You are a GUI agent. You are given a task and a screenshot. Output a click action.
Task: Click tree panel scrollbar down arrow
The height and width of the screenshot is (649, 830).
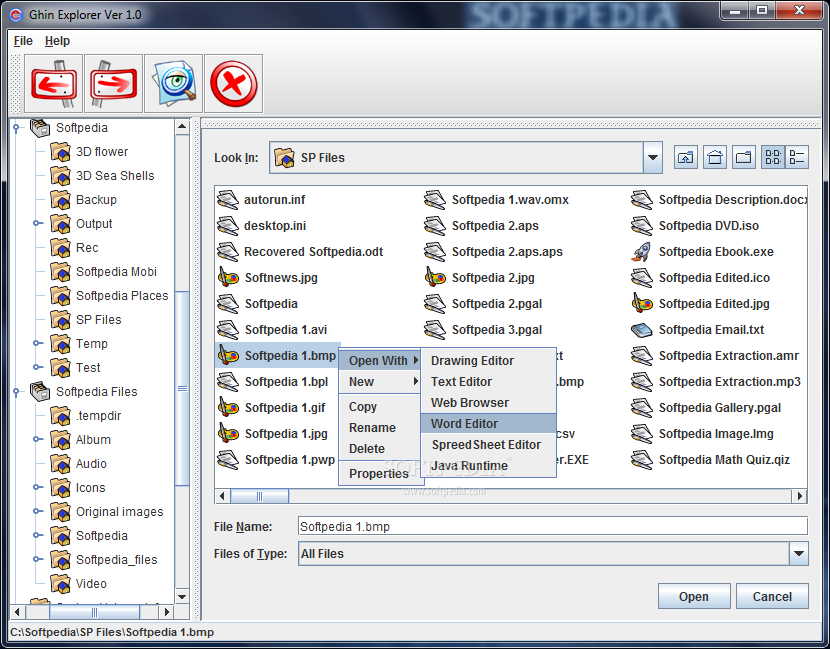click(x=182, y=597)
